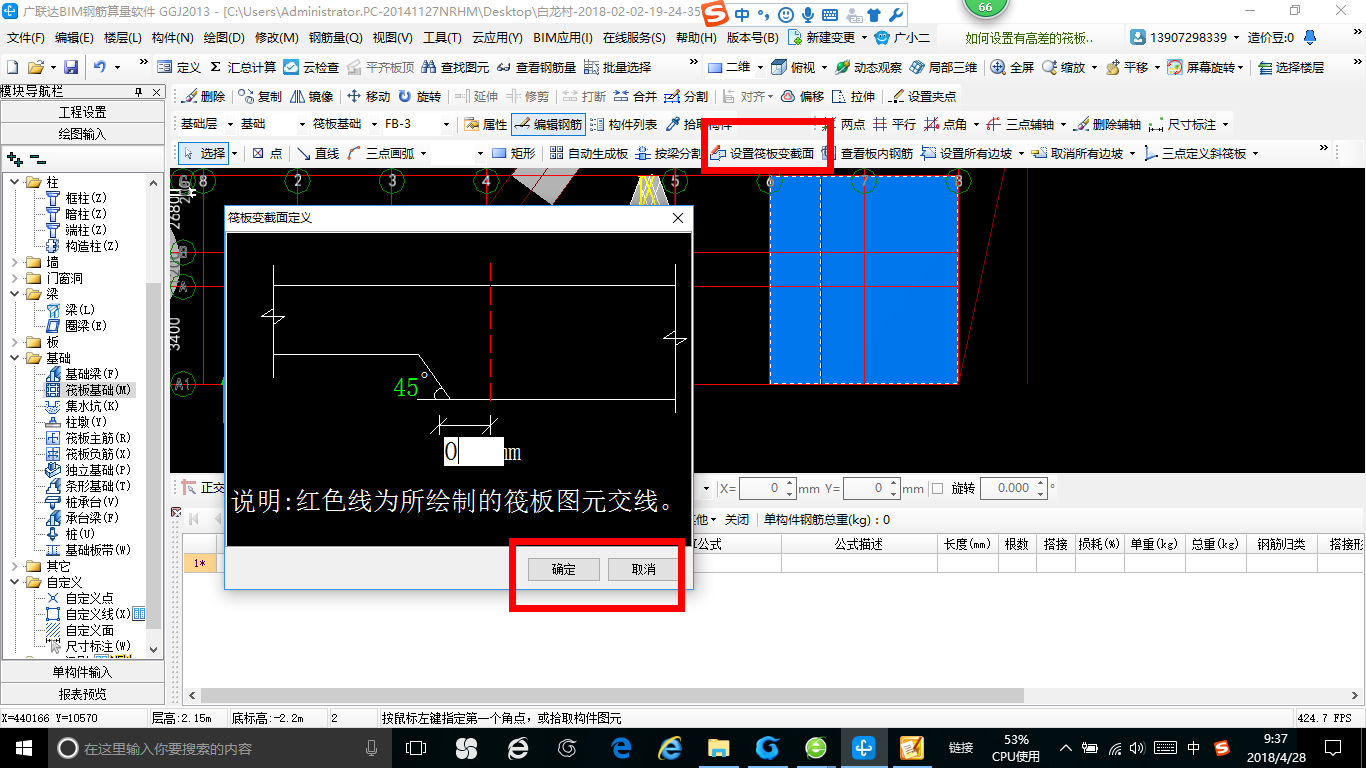
Task: Open 查看钢筋量 rebar quantity view
Action: point(537,67)
